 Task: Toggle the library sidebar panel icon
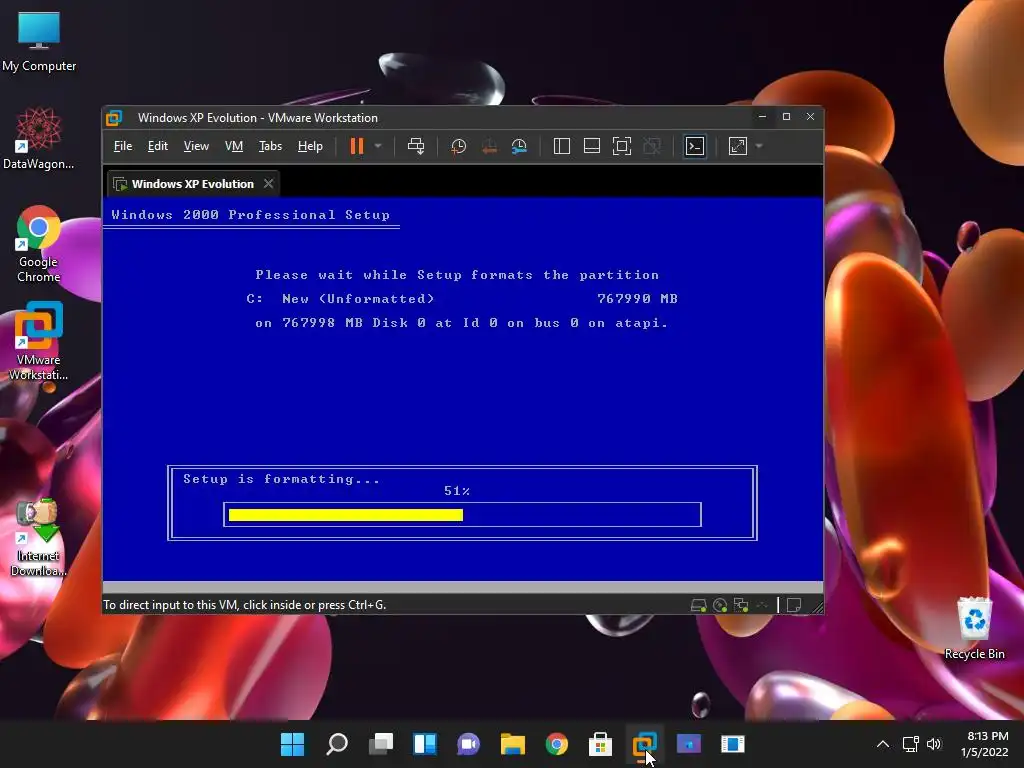pos(562,146)
